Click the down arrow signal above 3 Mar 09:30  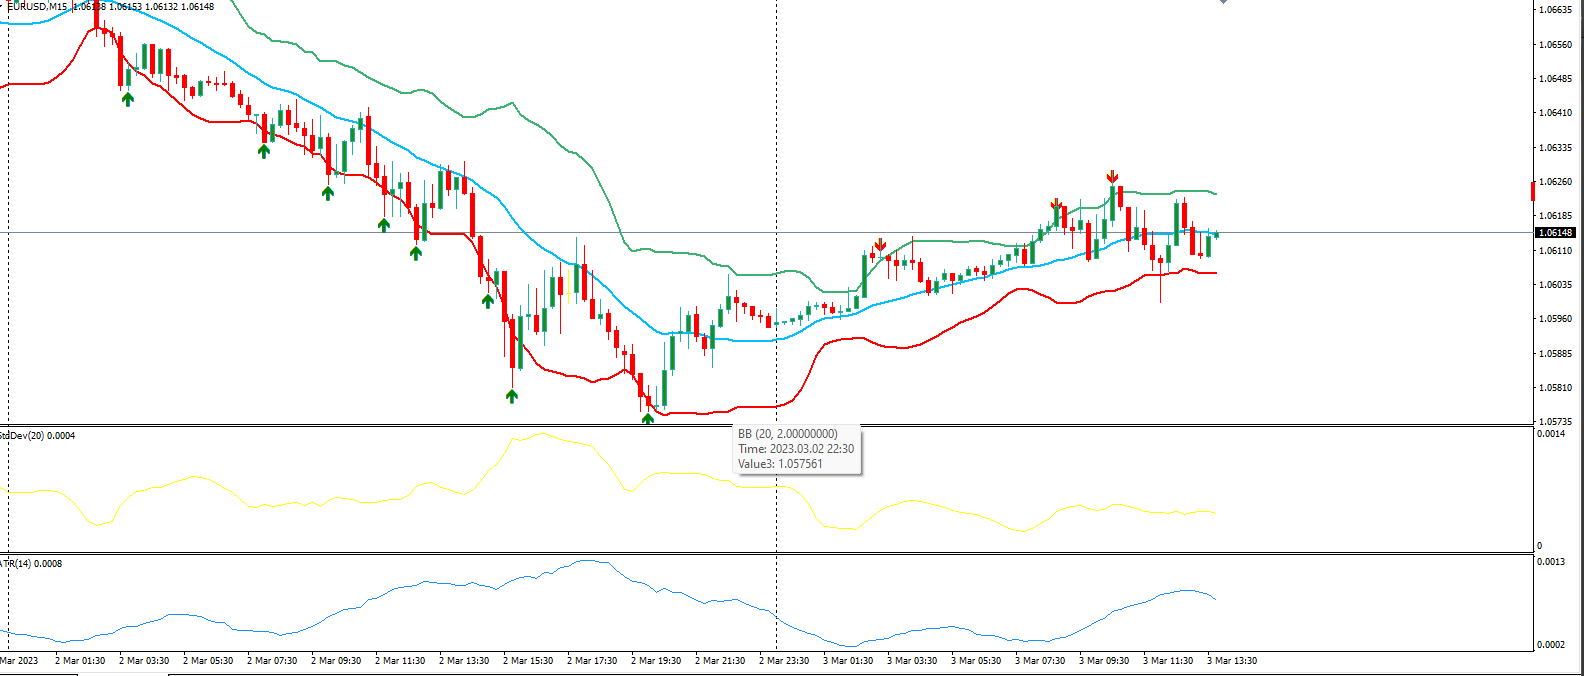(x=1112, y=177)
